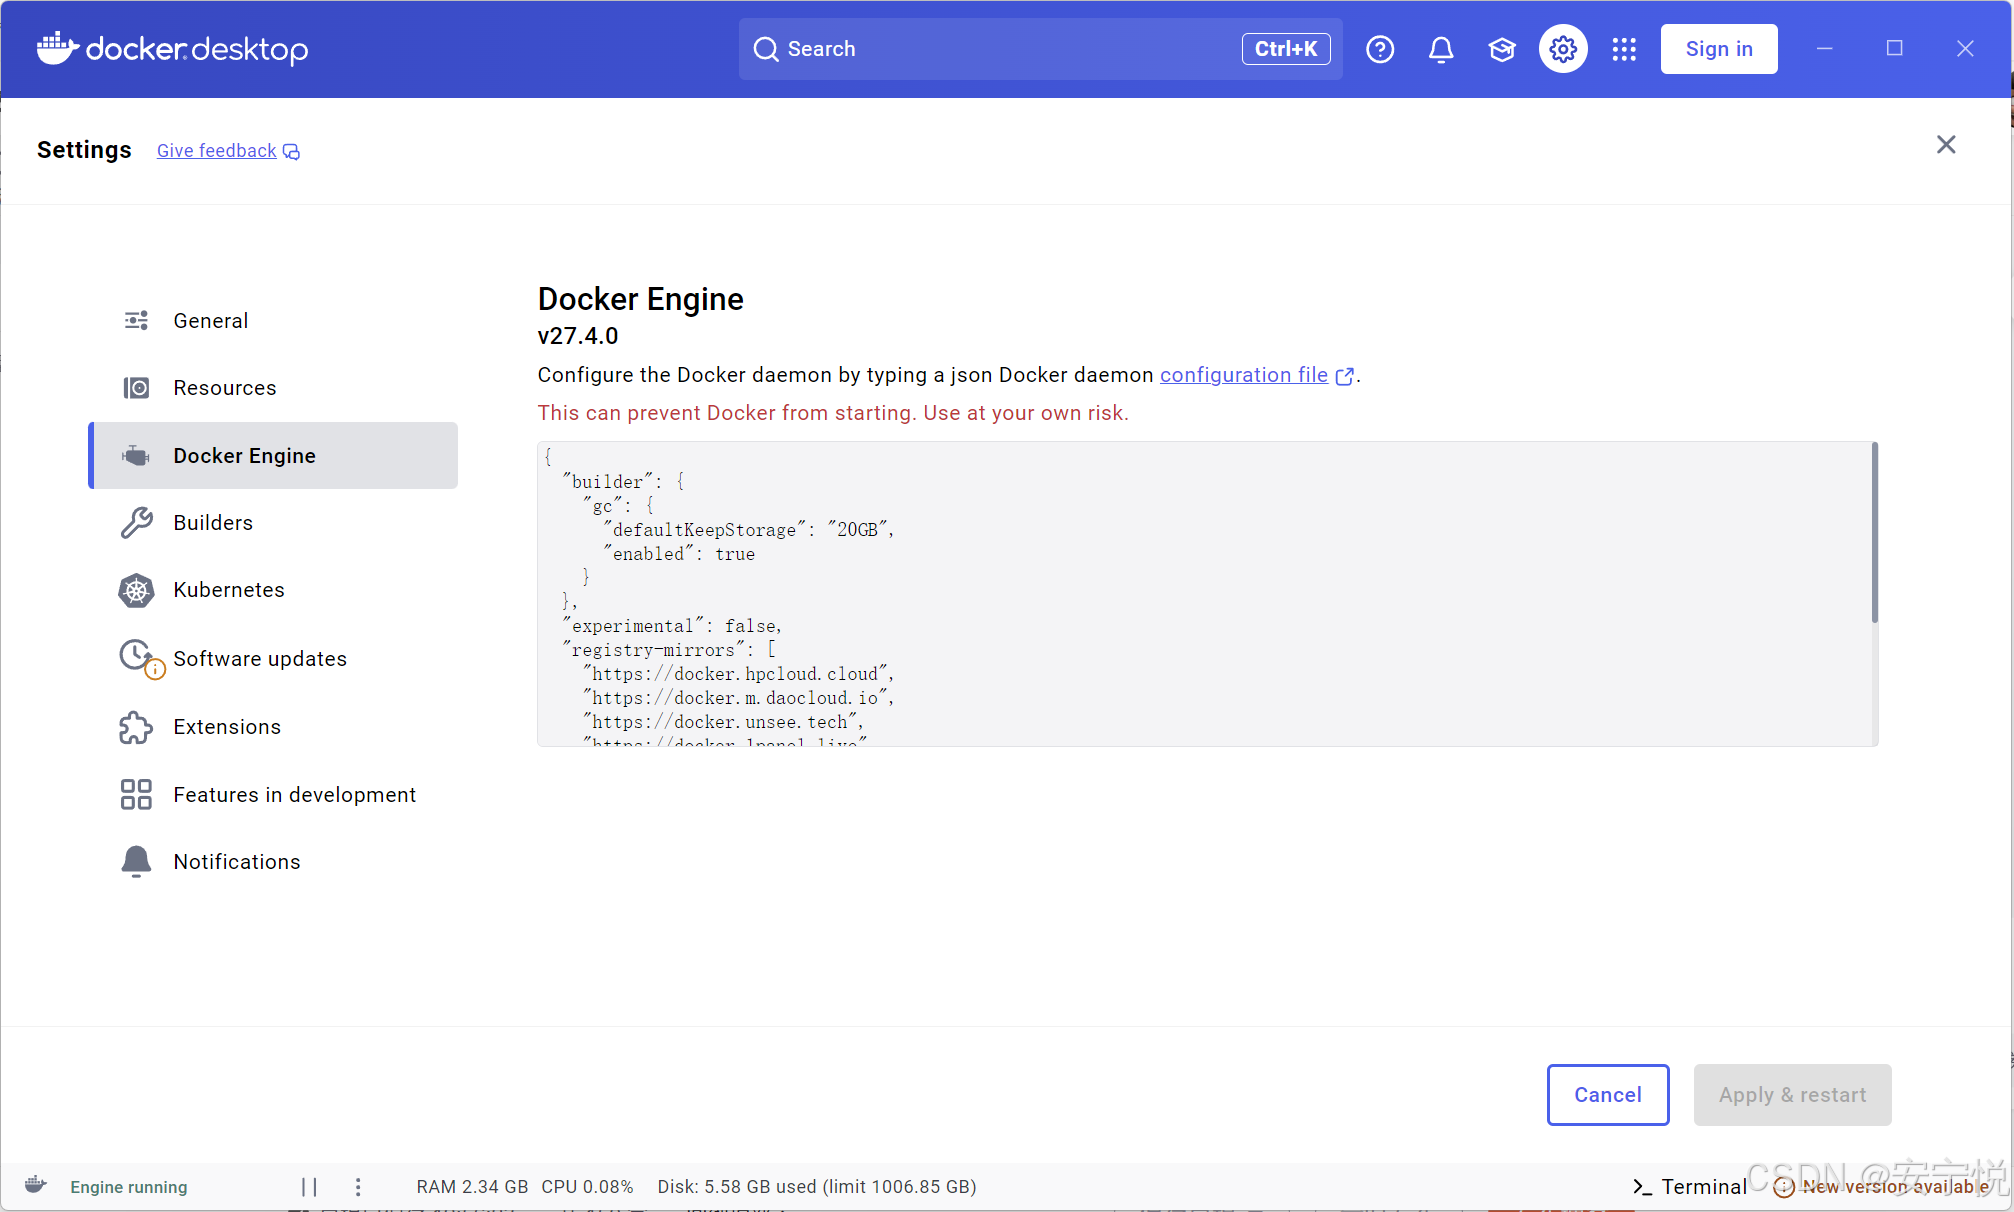2014x1212 pixels.
Task: Click the Apply & restart button
Action: pos(1792,1095)
